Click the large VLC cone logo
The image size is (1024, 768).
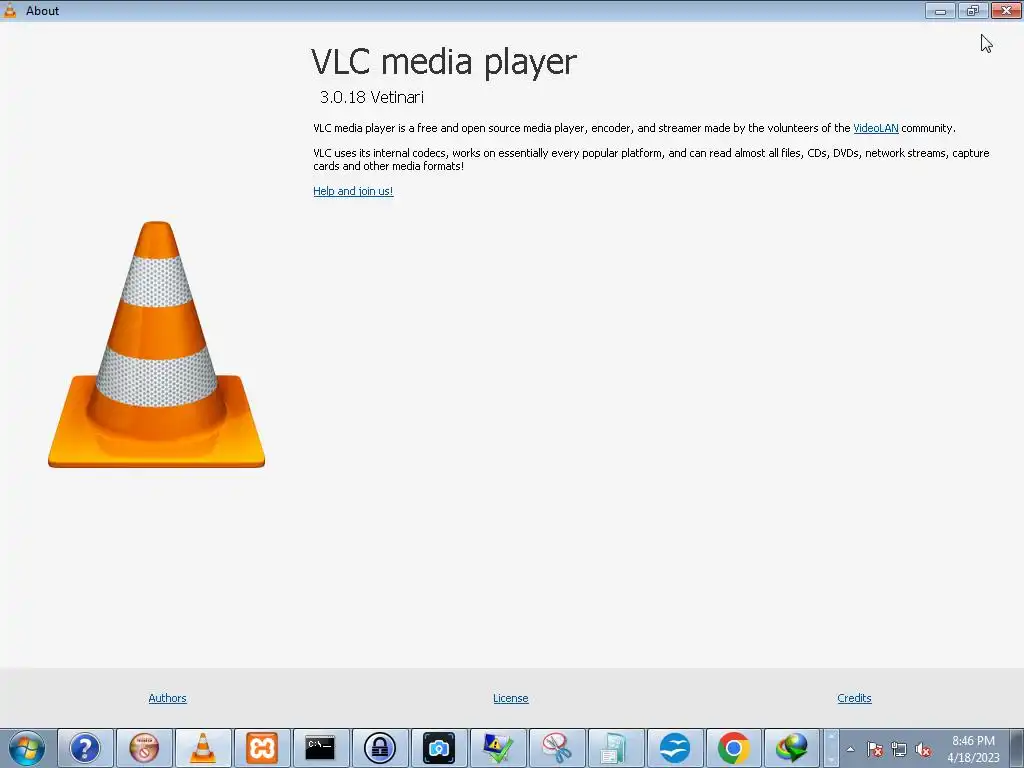click(x=157, y=345)
